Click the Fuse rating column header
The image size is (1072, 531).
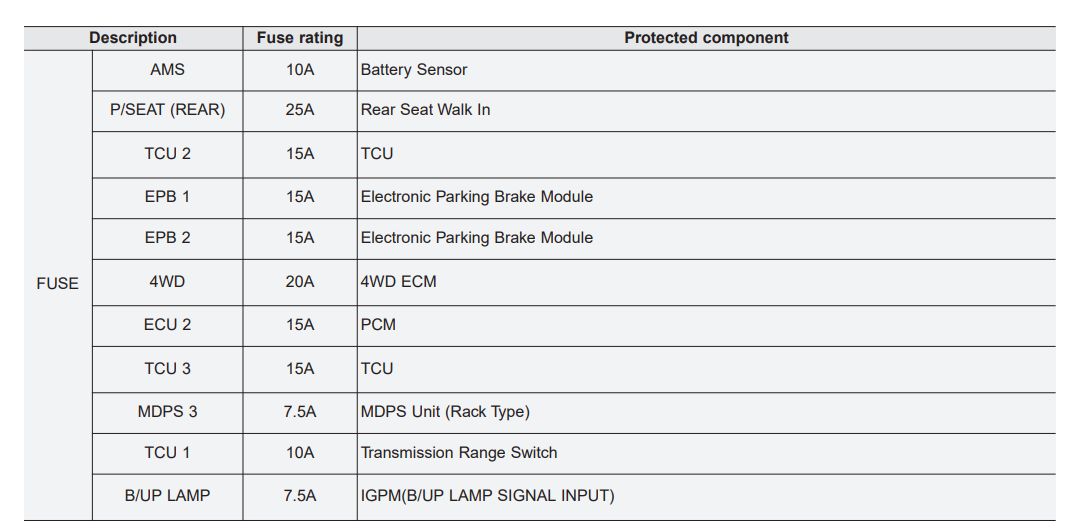click(299, 38)
